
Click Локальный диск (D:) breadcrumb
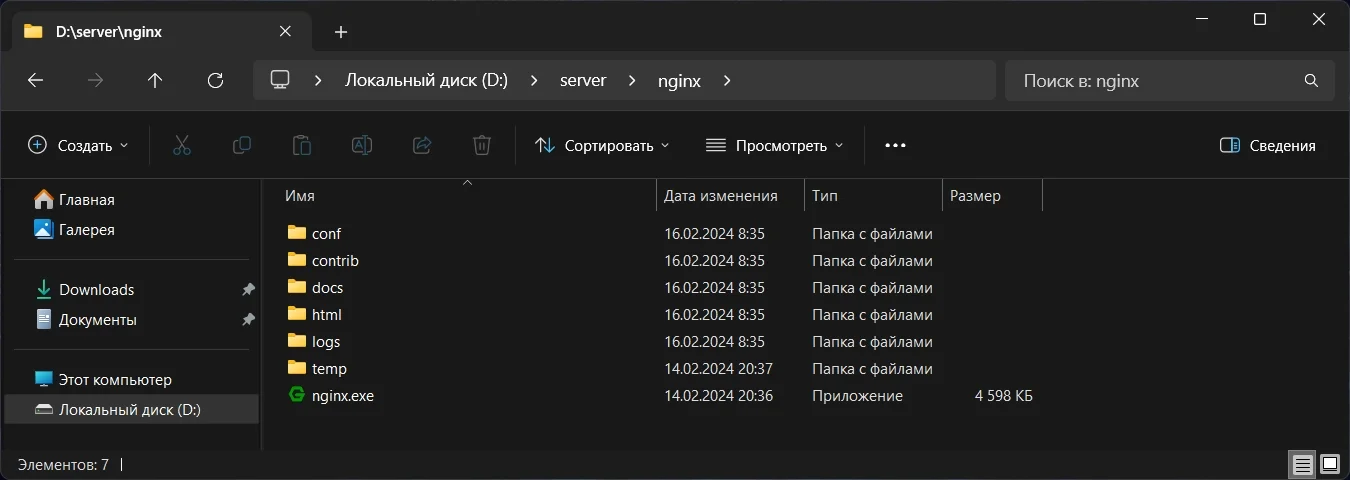pyautogui.click(x=427, y=80)
